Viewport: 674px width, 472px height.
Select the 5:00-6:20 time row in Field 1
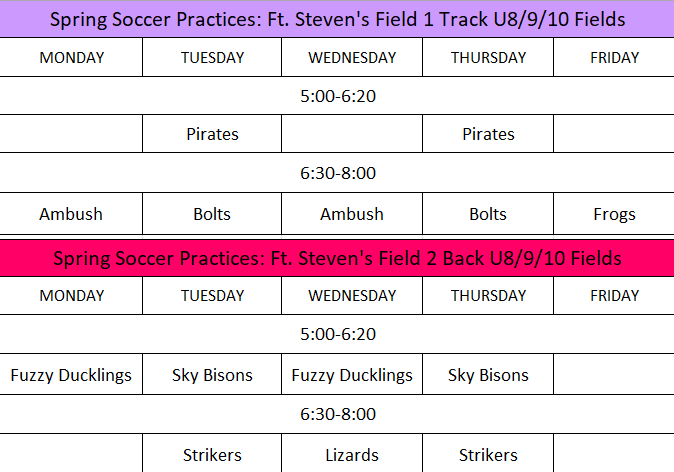coord(337,96)
